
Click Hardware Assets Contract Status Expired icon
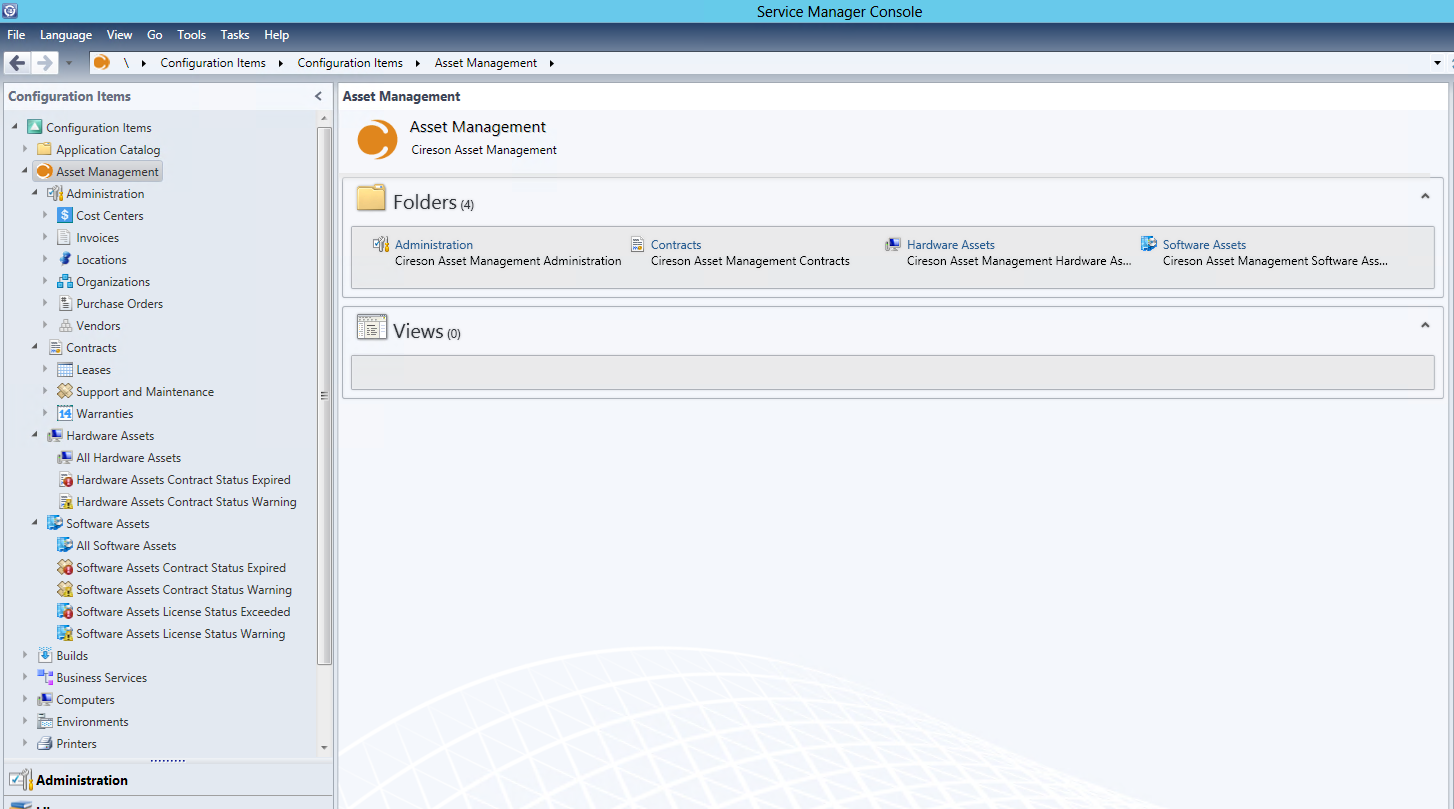coord(65,479)
